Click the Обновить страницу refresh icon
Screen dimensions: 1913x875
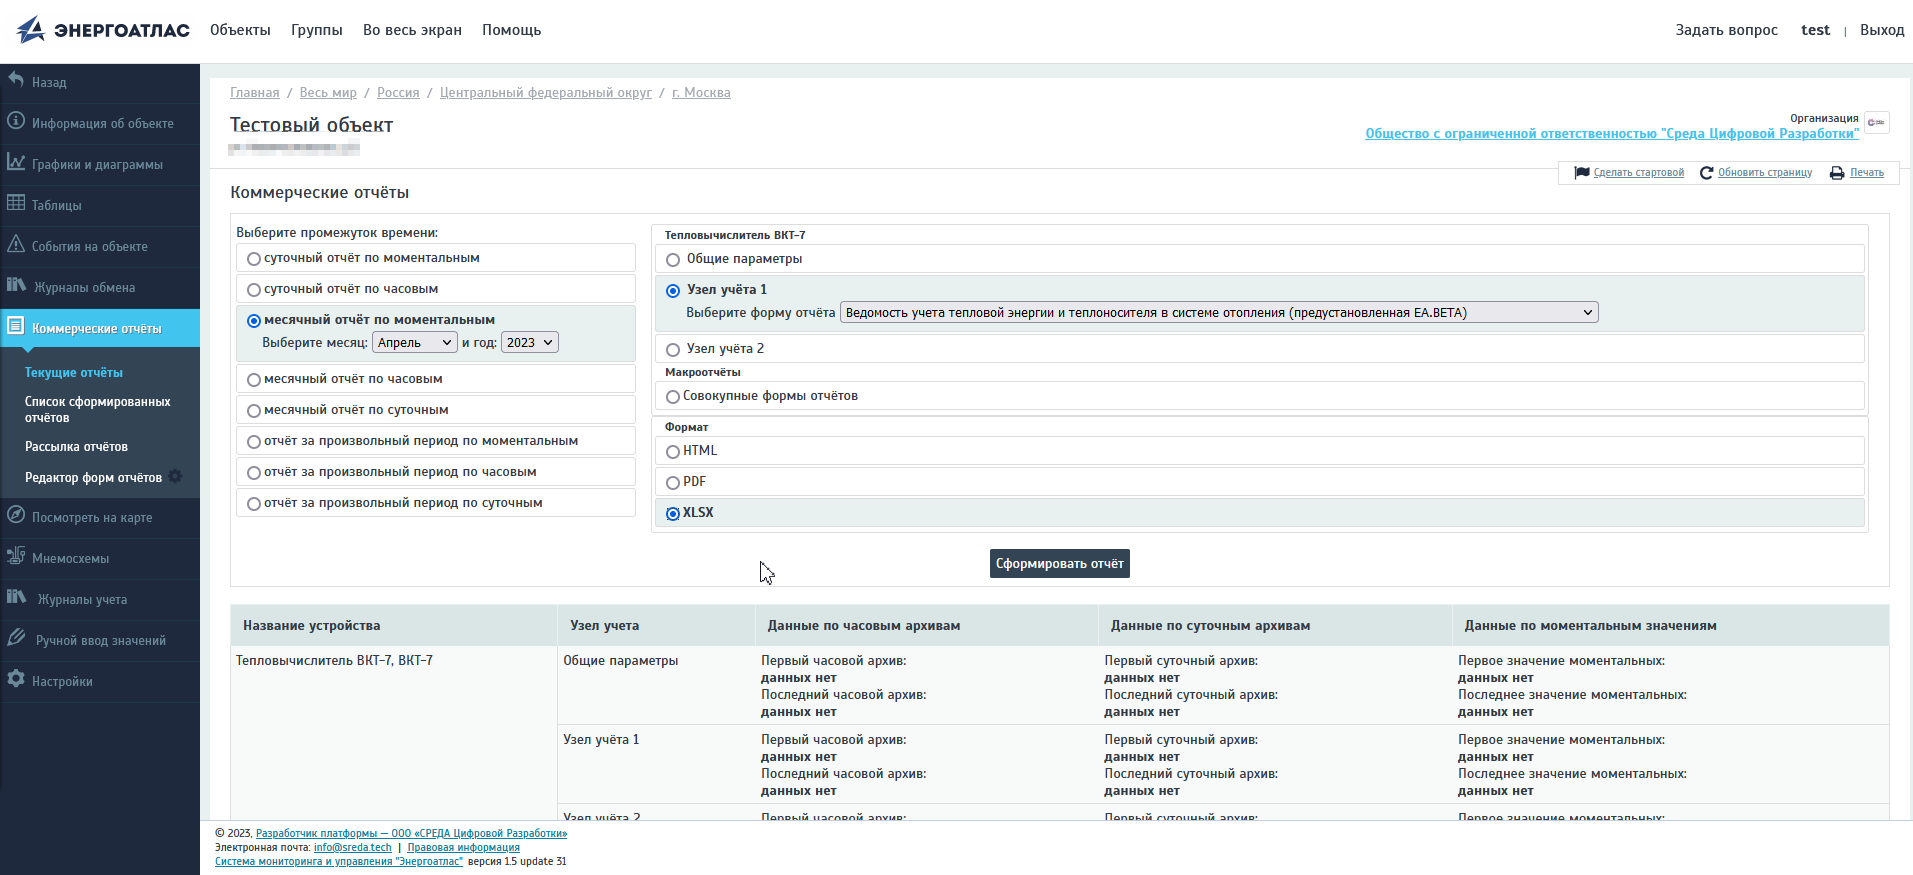(x=1706, y=173)
